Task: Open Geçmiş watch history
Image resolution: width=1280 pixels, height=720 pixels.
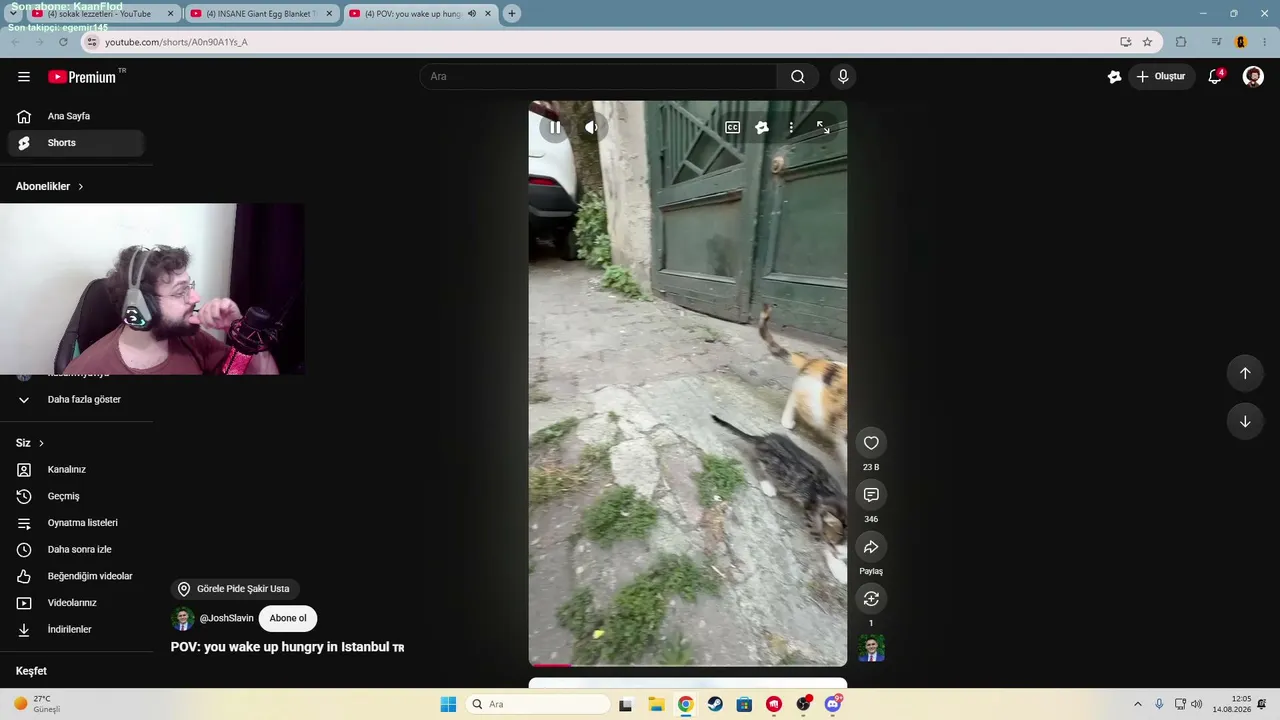Action: click(76, 496)
